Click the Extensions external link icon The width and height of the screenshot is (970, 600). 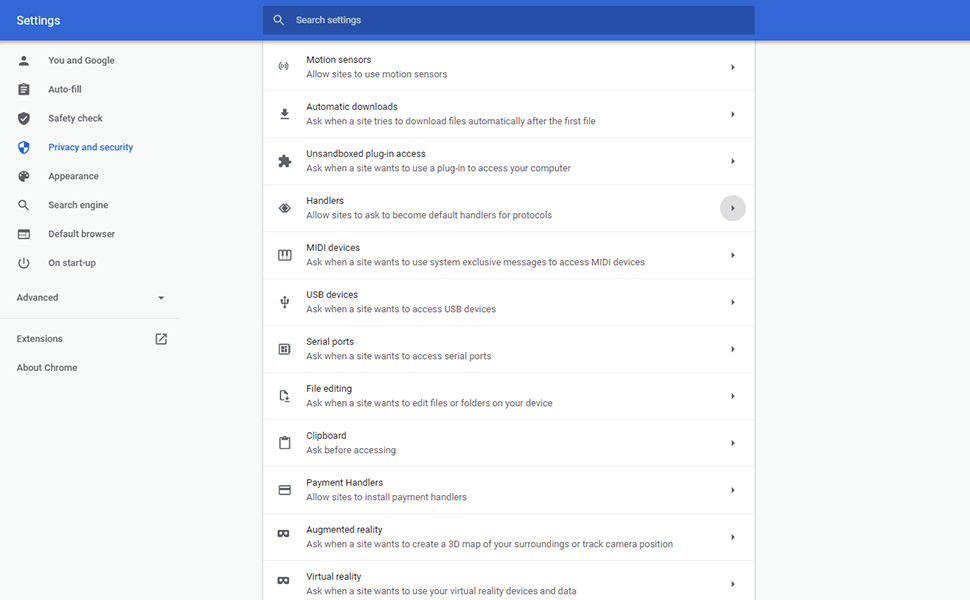click(161, 339)
